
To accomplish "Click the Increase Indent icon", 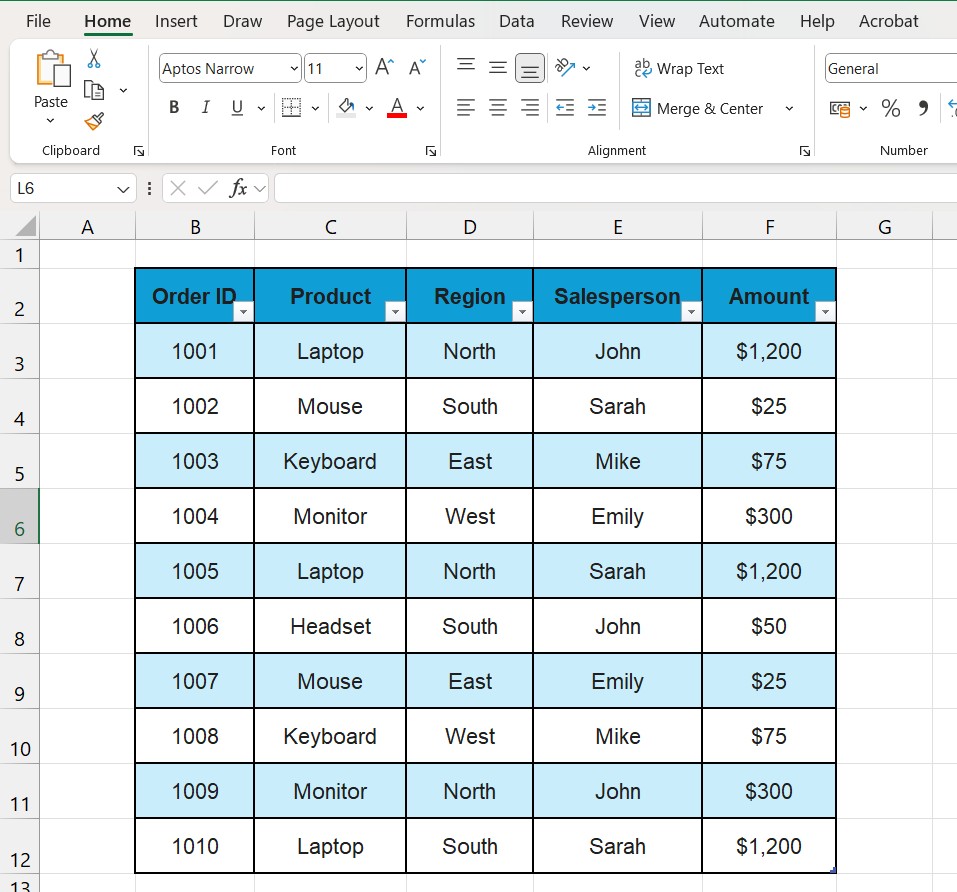I will pos(597,108).
